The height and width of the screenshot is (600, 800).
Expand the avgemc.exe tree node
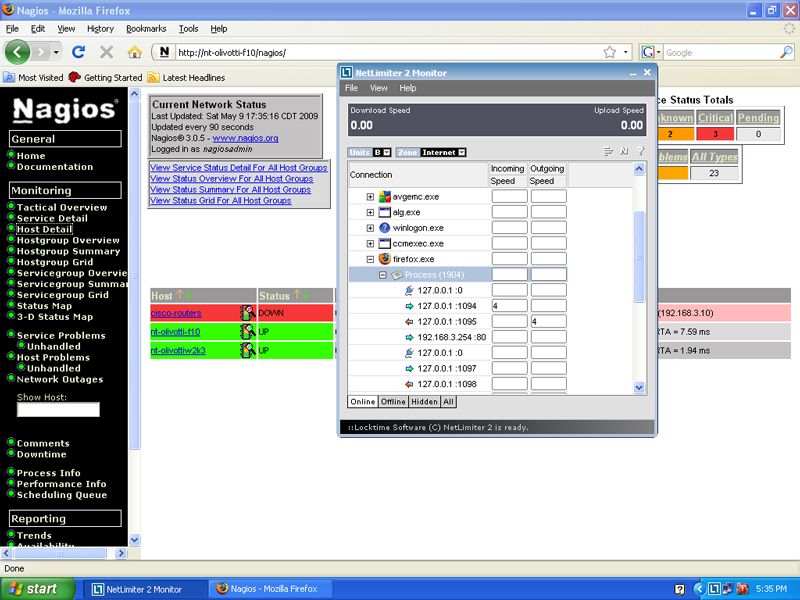(370, 197)
